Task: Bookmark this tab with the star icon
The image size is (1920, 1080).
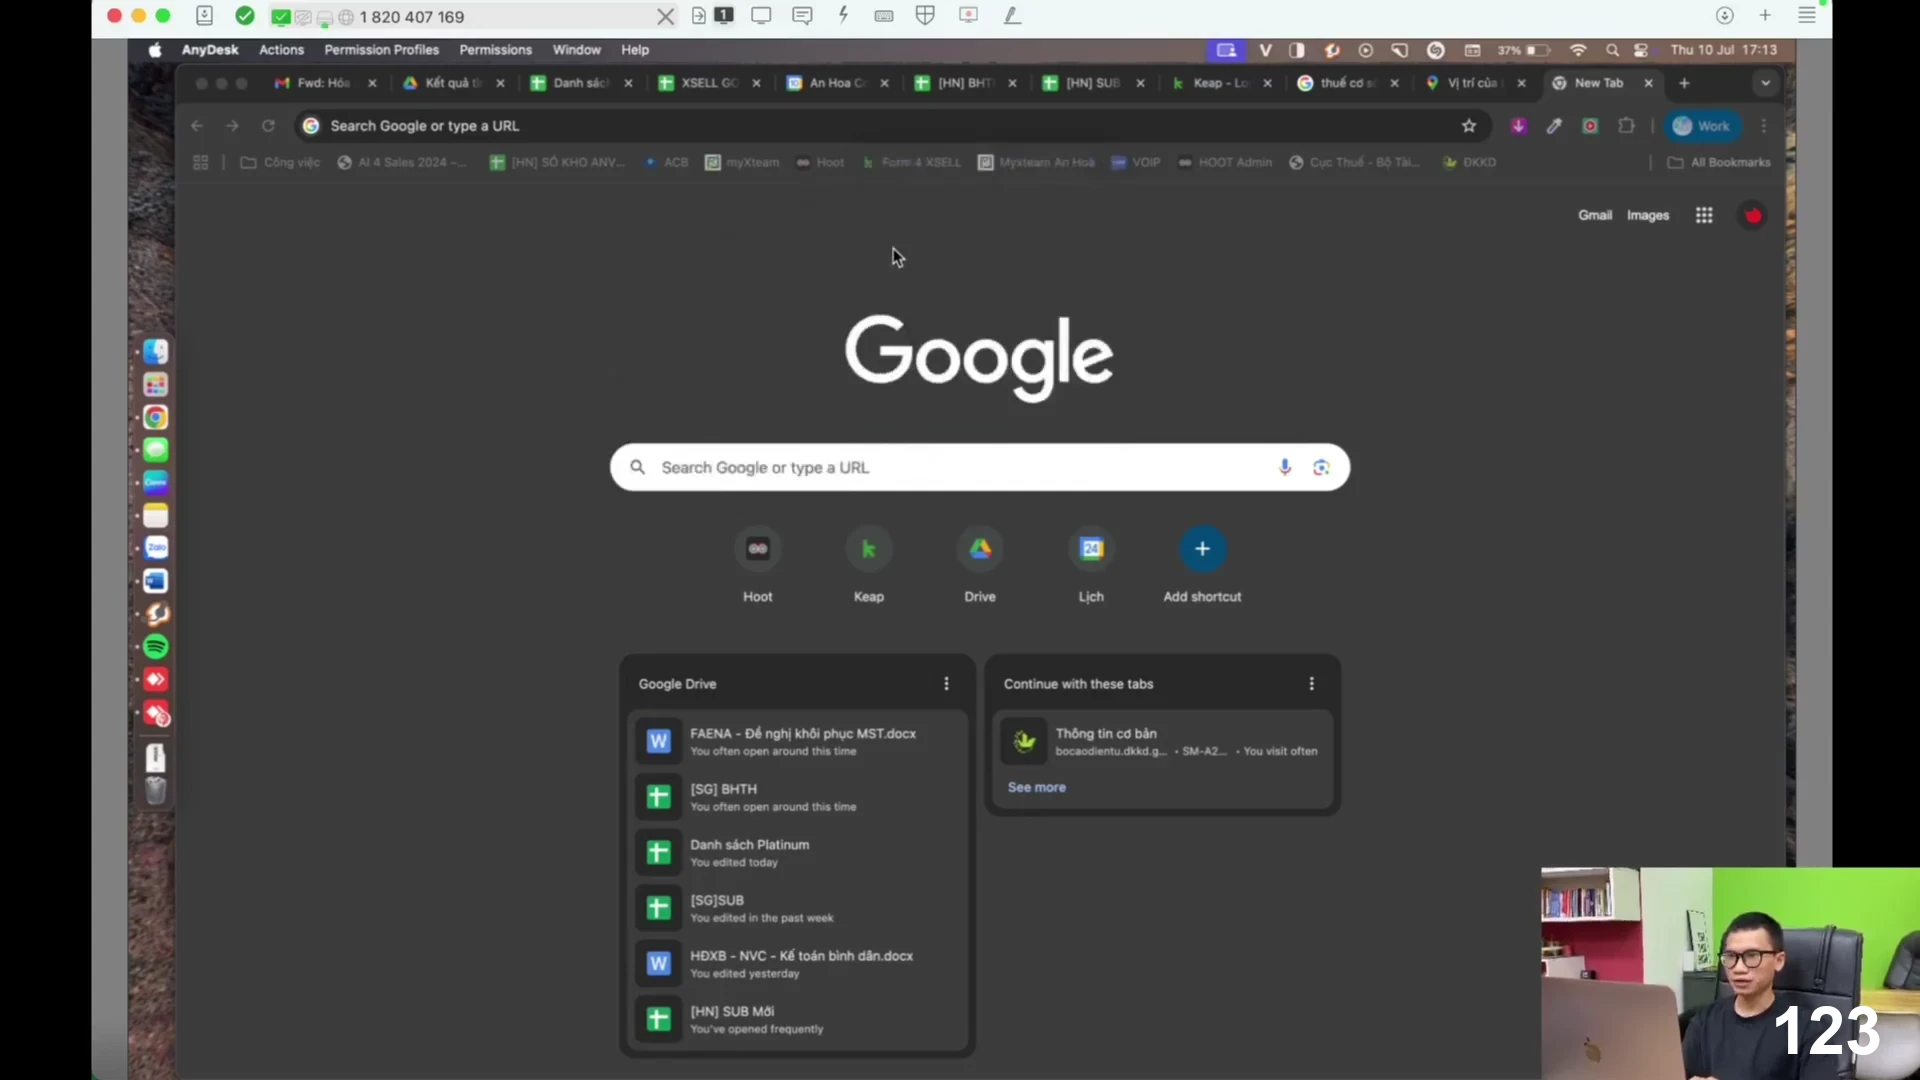Action: [x=1469, y=126]
